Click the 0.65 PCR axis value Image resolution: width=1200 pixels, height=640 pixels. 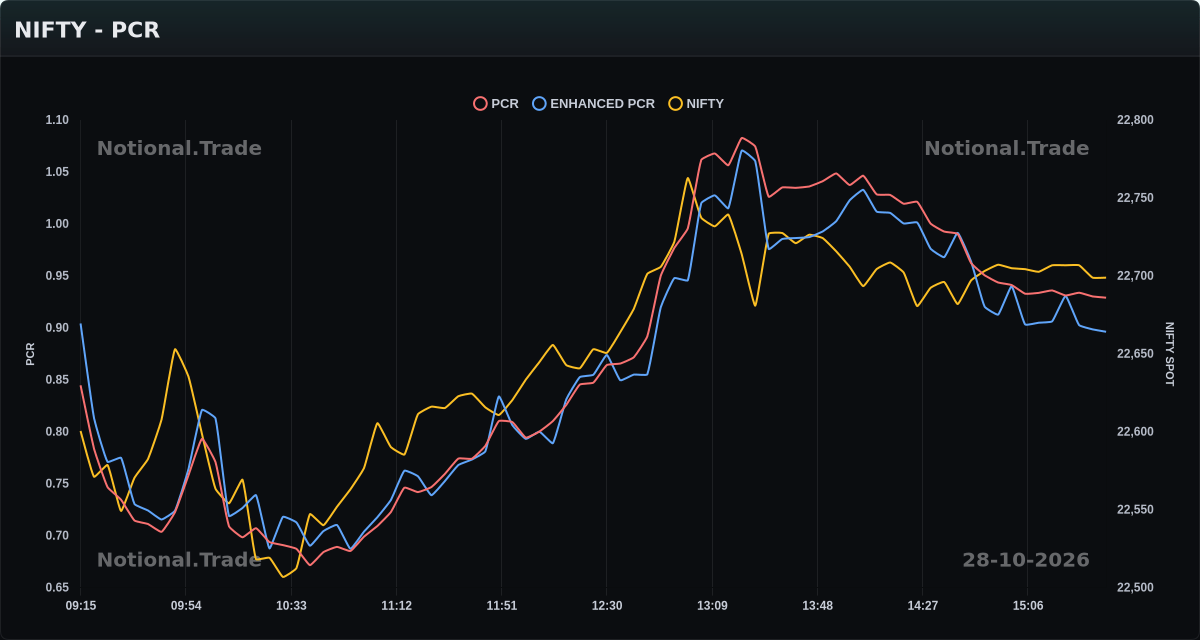57,588
